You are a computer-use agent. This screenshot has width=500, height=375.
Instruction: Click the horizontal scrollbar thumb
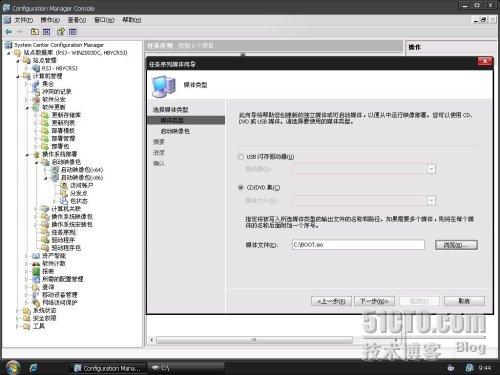tap(254, 340)
